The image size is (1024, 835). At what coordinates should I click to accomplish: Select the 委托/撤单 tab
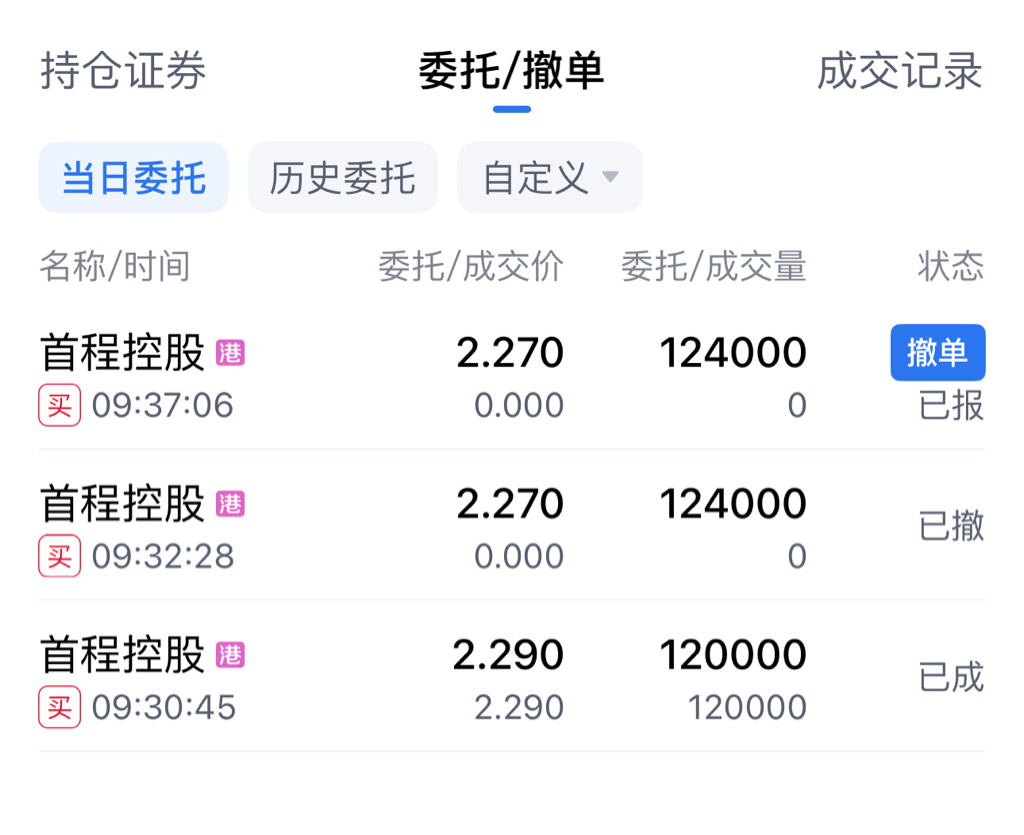(511, 72)
